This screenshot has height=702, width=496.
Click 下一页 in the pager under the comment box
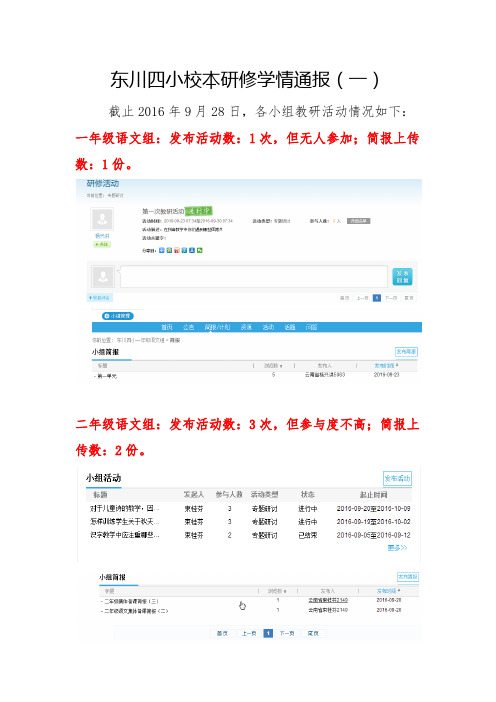point(391,298)
